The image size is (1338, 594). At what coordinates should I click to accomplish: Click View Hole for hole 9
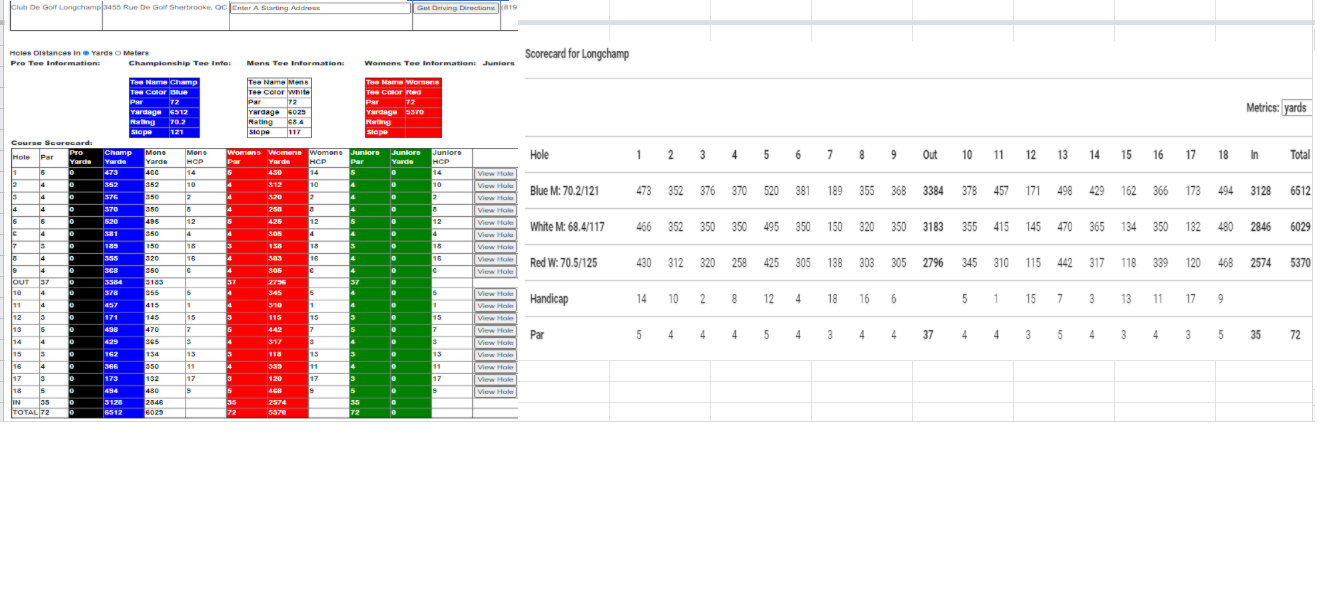point(495,271)
